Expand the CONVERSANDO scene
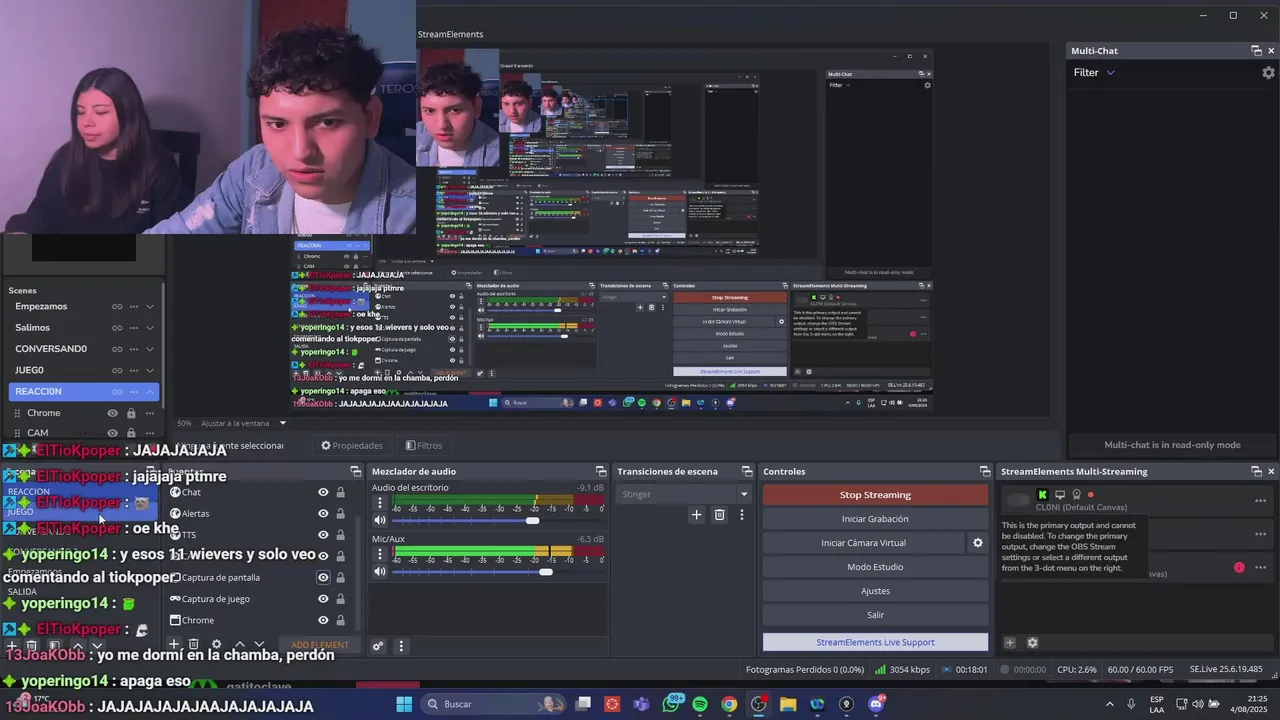The height and width of the screenshot is (720, 1280). pyautogui.click(x=150, y=349)
